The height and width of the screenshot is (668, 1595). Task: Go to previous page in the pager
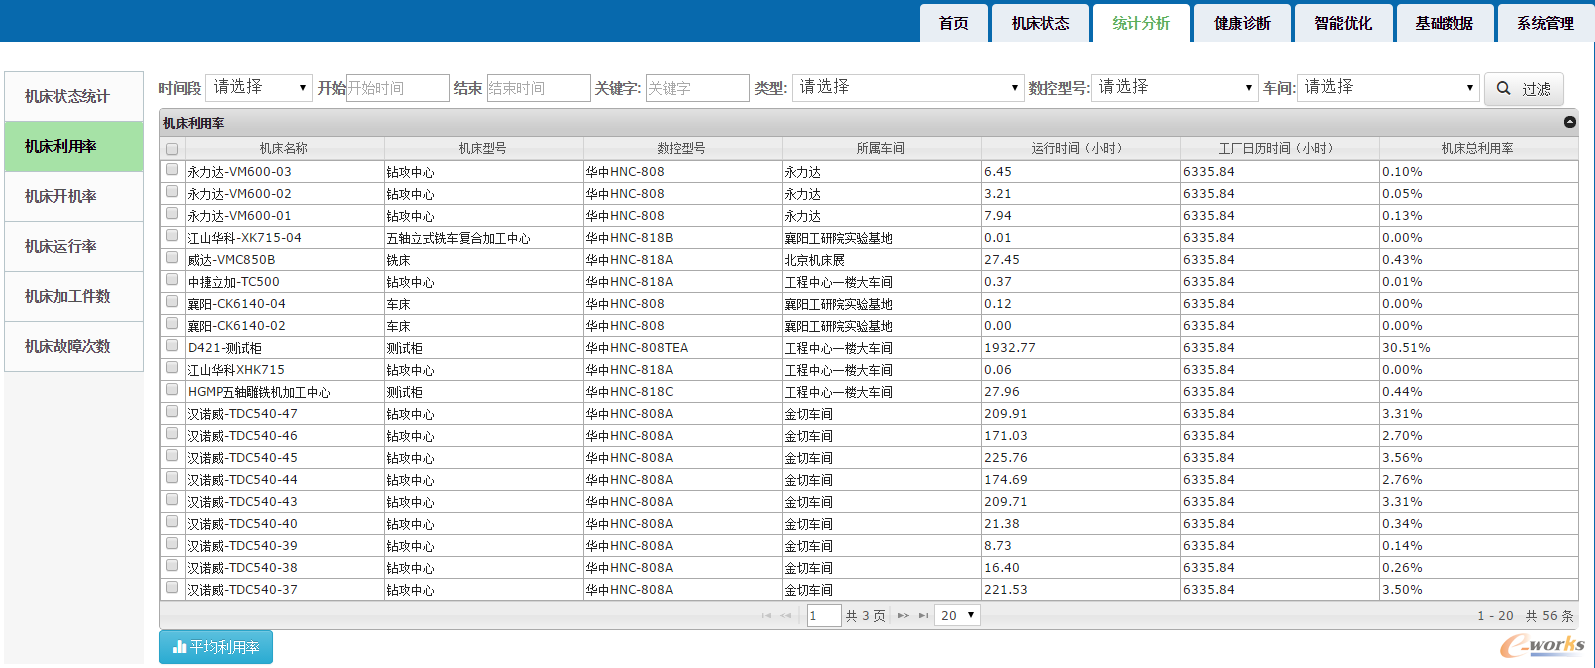point(785,616)
